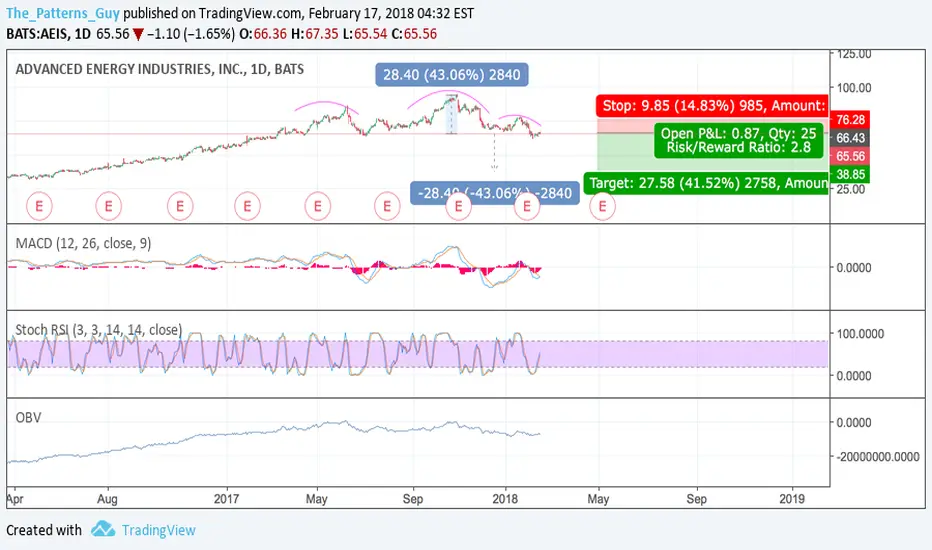The image size is (932, 550).
Task: Click the Stoch RSI 100.0000 axis value
Action: click(x=860, y=334)
